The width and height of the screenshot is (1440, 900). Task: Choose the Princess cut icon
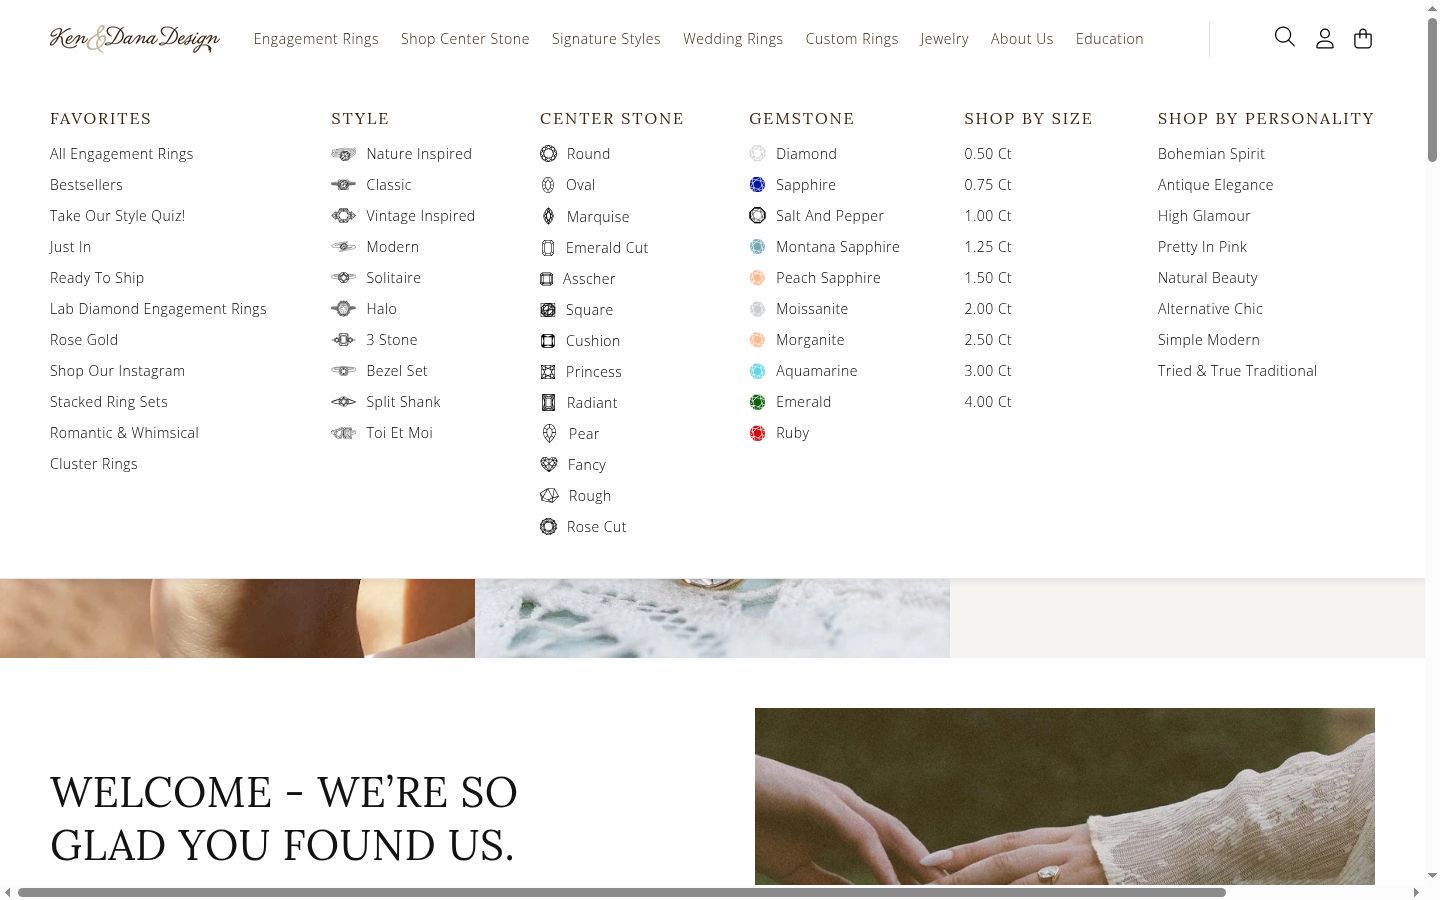548,372
